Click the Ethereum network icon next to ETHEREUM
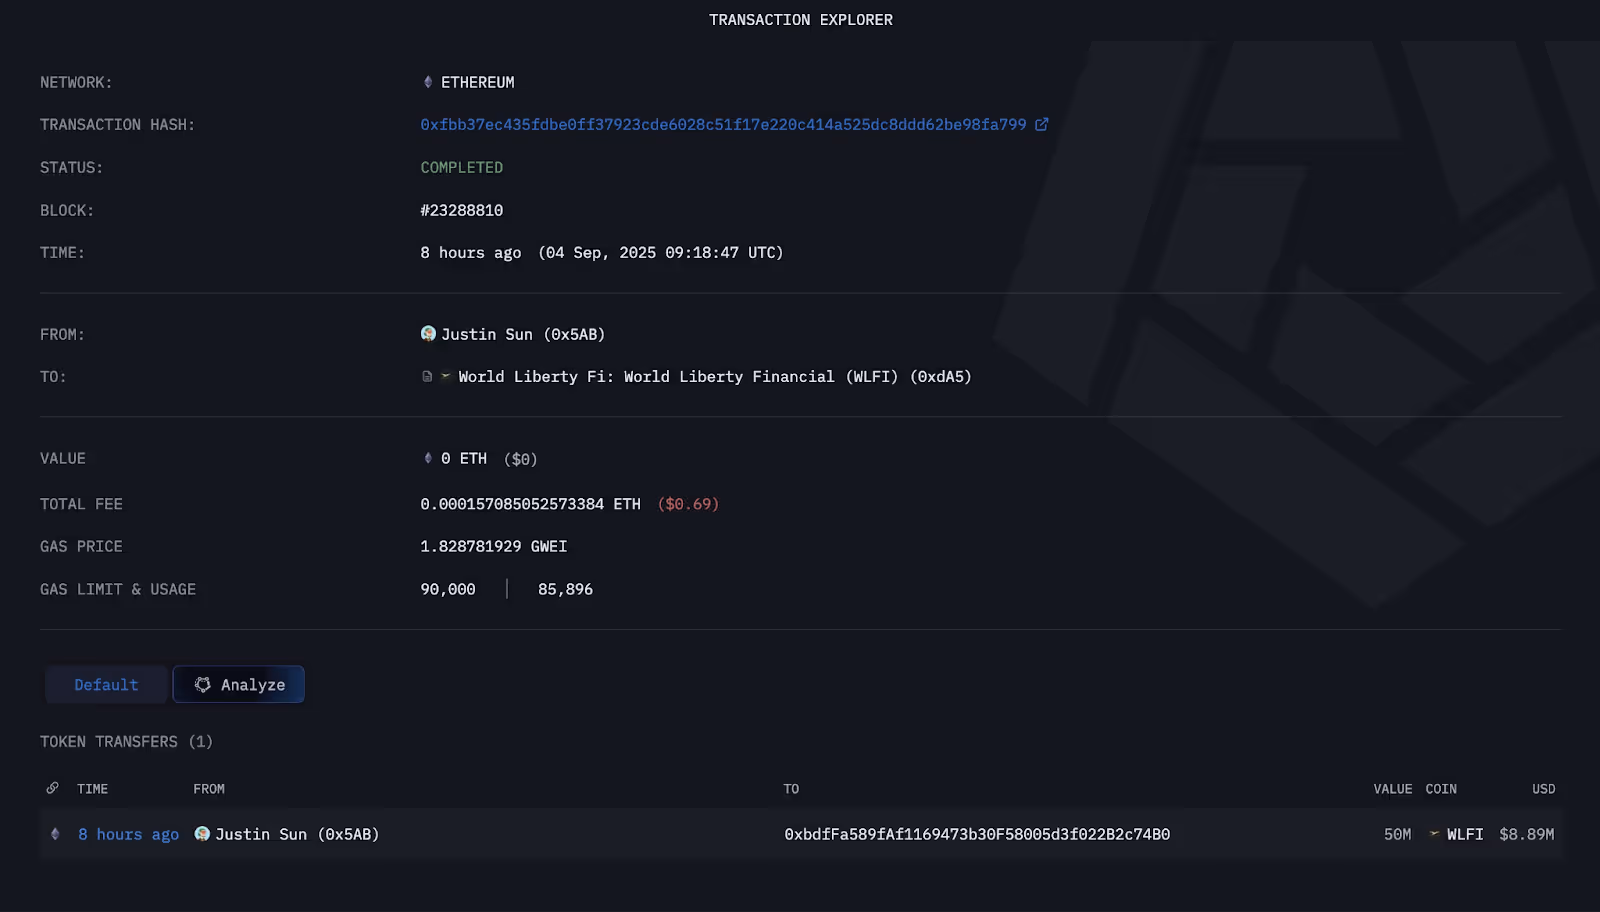 (427, 82)
